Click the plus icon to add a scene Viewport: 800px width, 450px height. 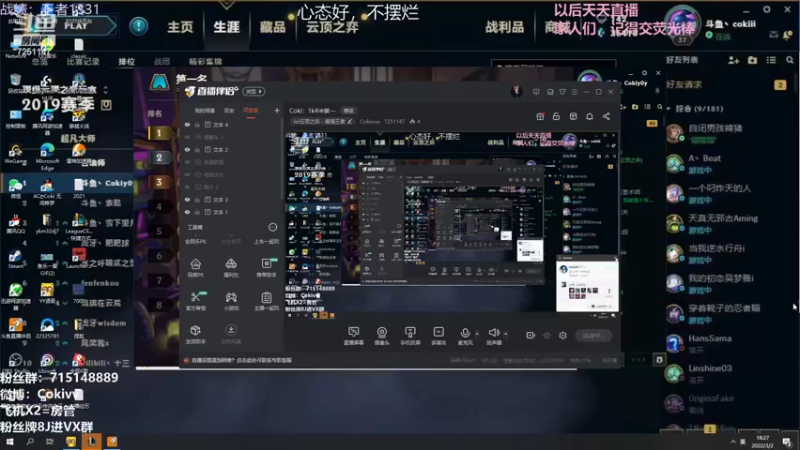tap(277, 110)
